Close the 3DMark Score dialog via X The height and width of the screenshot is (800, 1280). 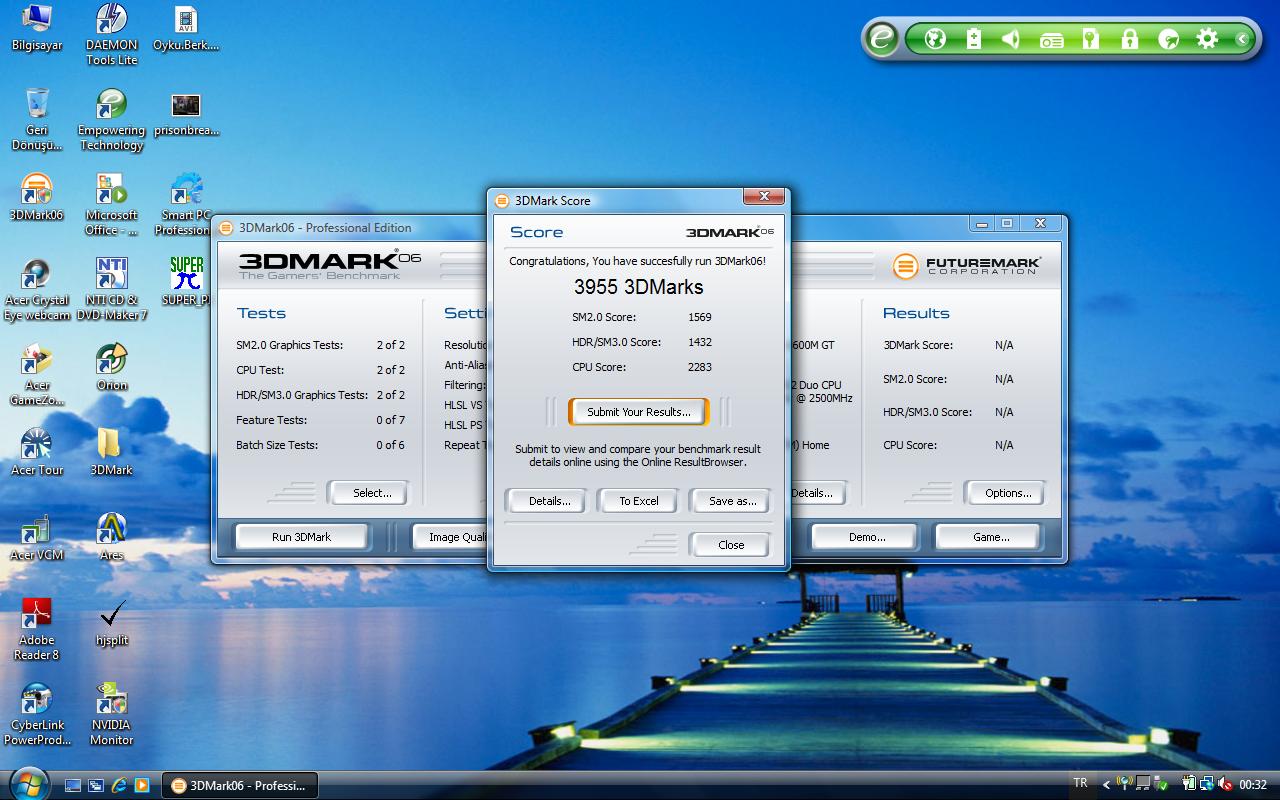pos(764,197)
